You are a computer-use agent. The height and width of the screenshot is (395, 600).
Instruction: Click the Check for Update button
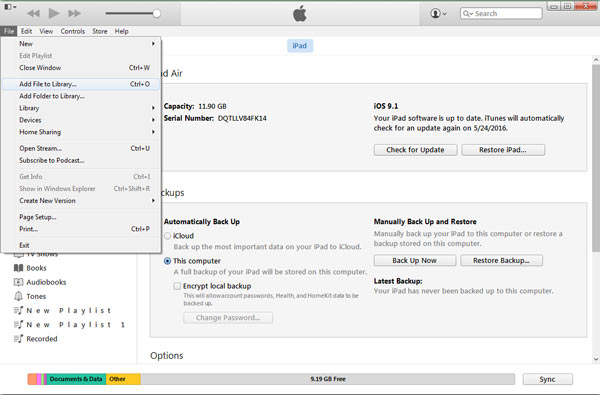[x=415, y=150]
